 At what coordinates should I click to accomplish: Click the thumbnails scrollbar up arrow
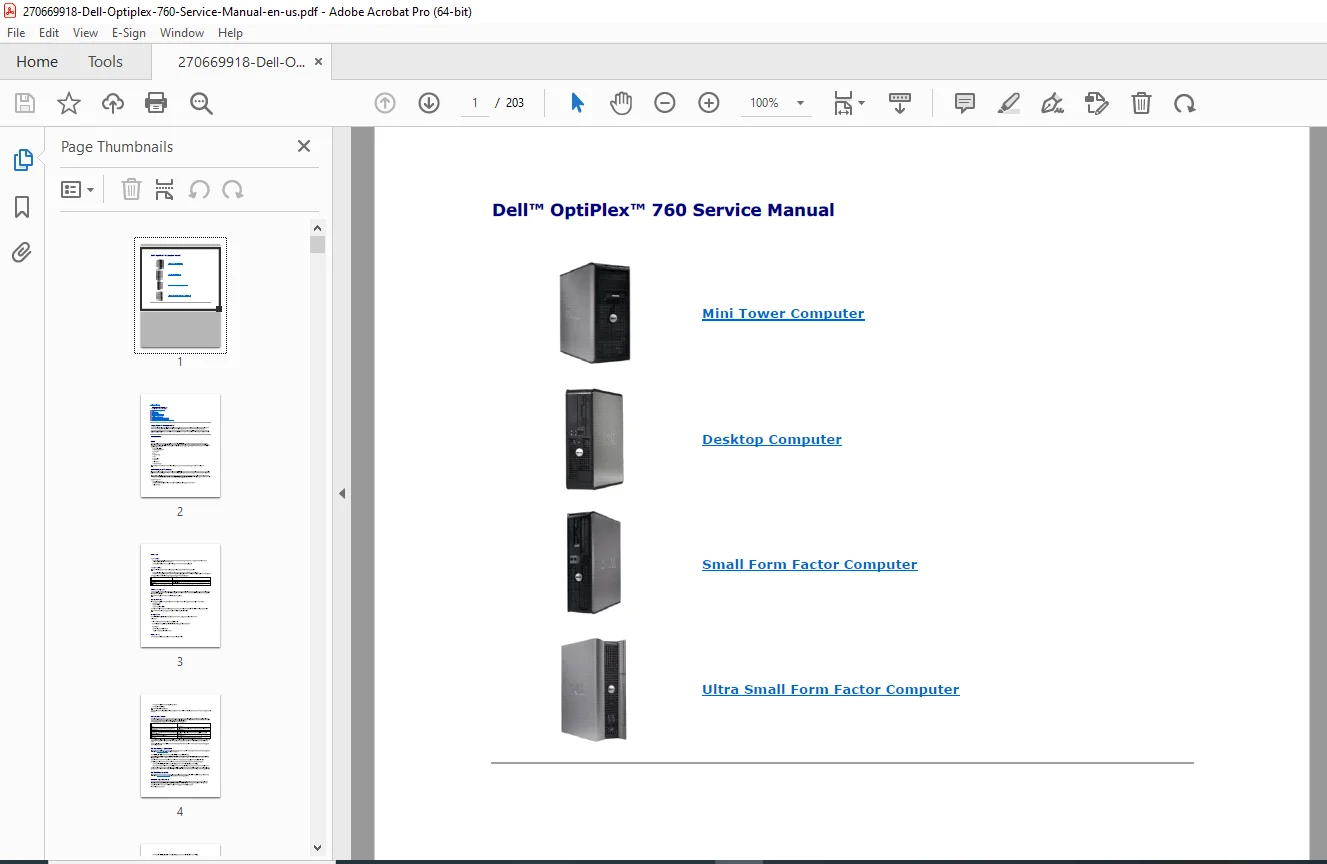pyautogui.click(x=318, y=227)
